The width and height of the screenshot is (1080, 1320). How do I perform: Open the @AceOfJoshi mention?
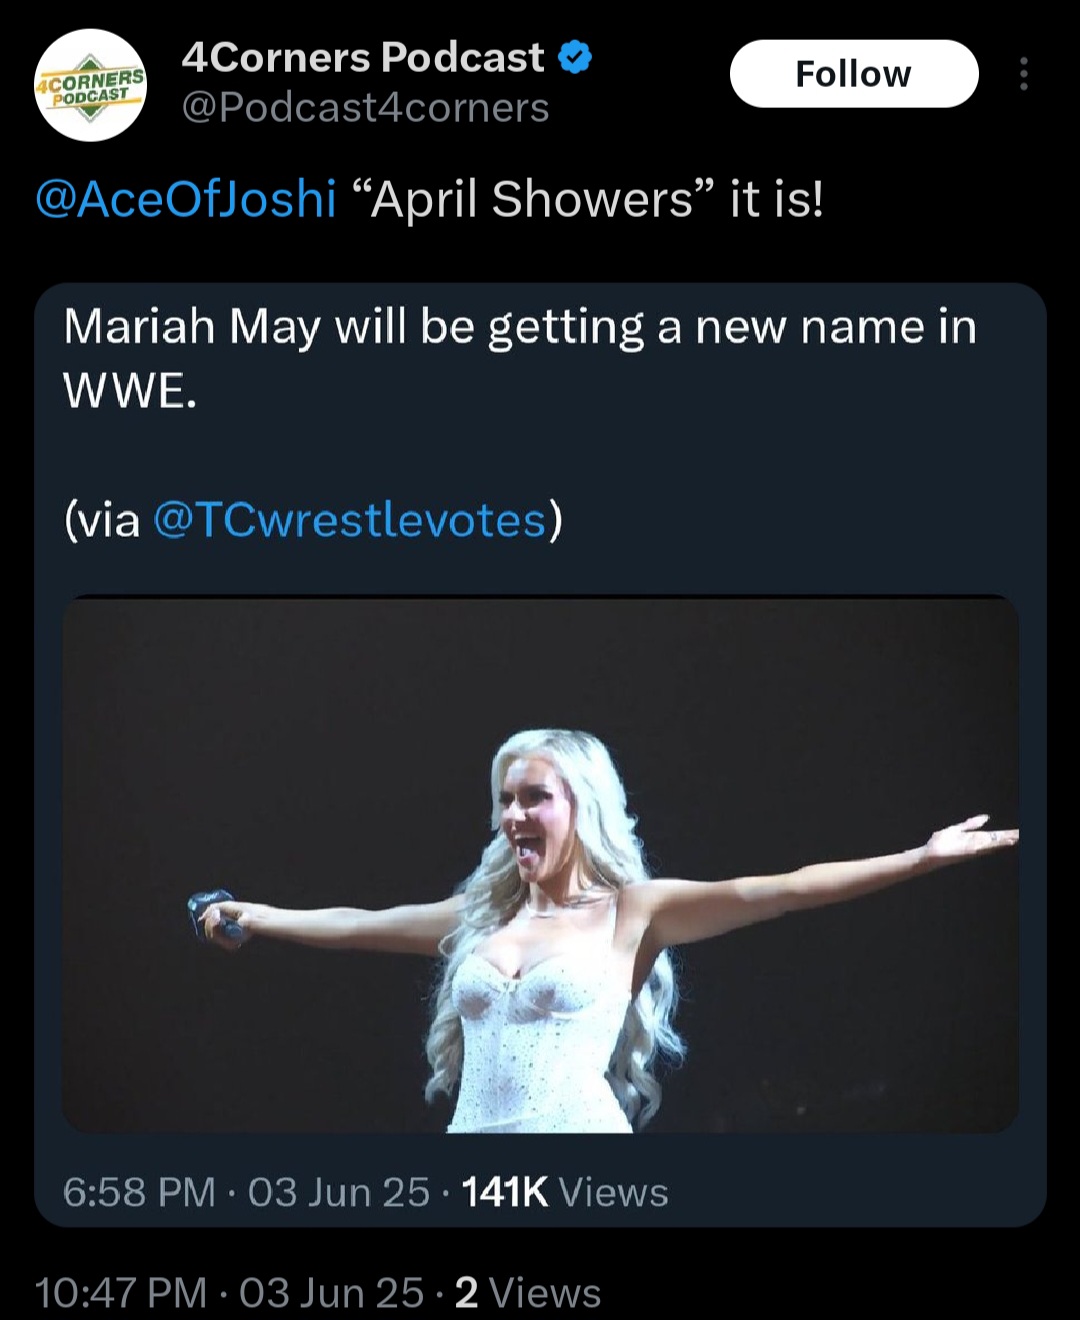[x=186, y=199]
